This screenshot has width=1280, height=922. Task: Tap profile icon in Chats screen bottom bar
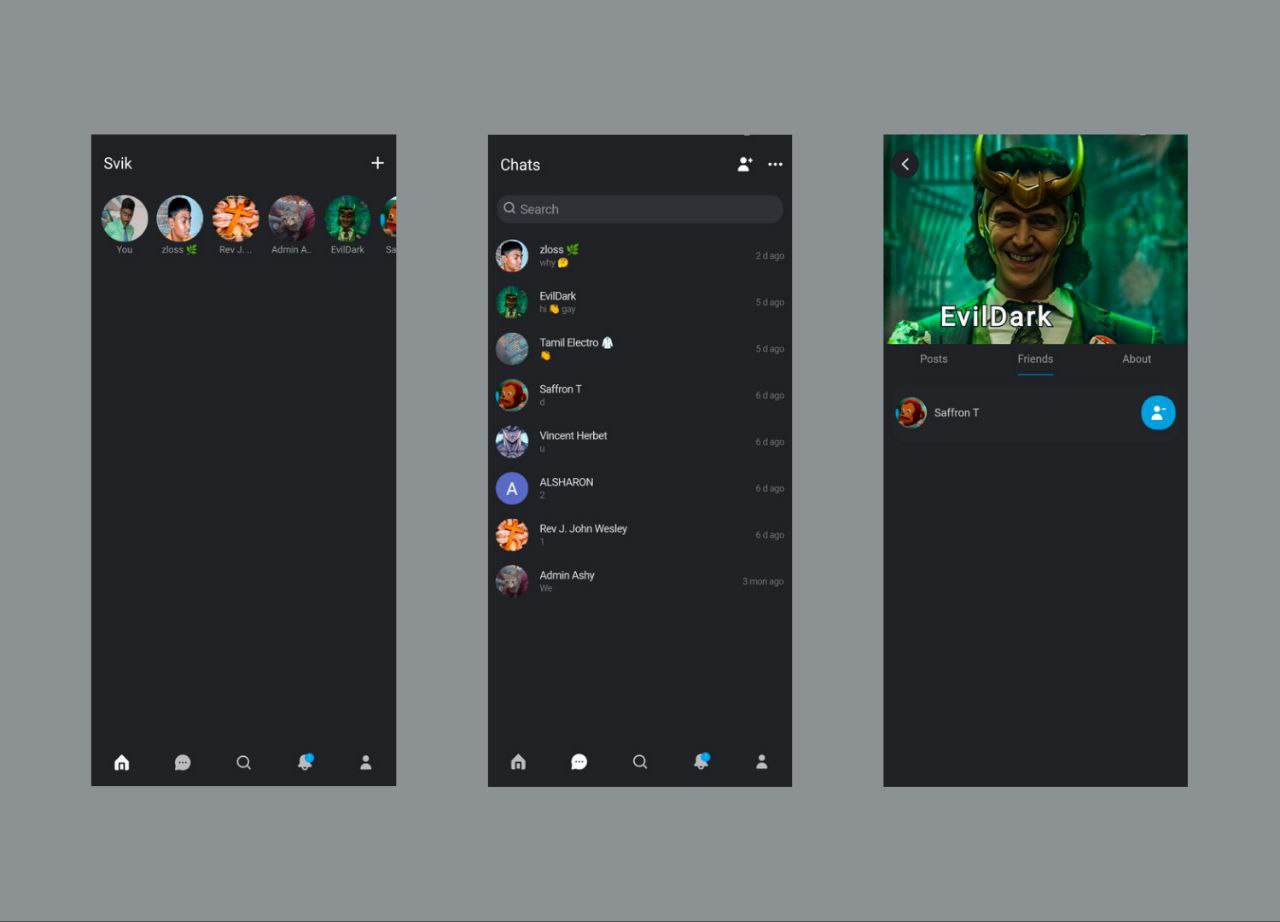pyautogui.click(x=762, y=762)
